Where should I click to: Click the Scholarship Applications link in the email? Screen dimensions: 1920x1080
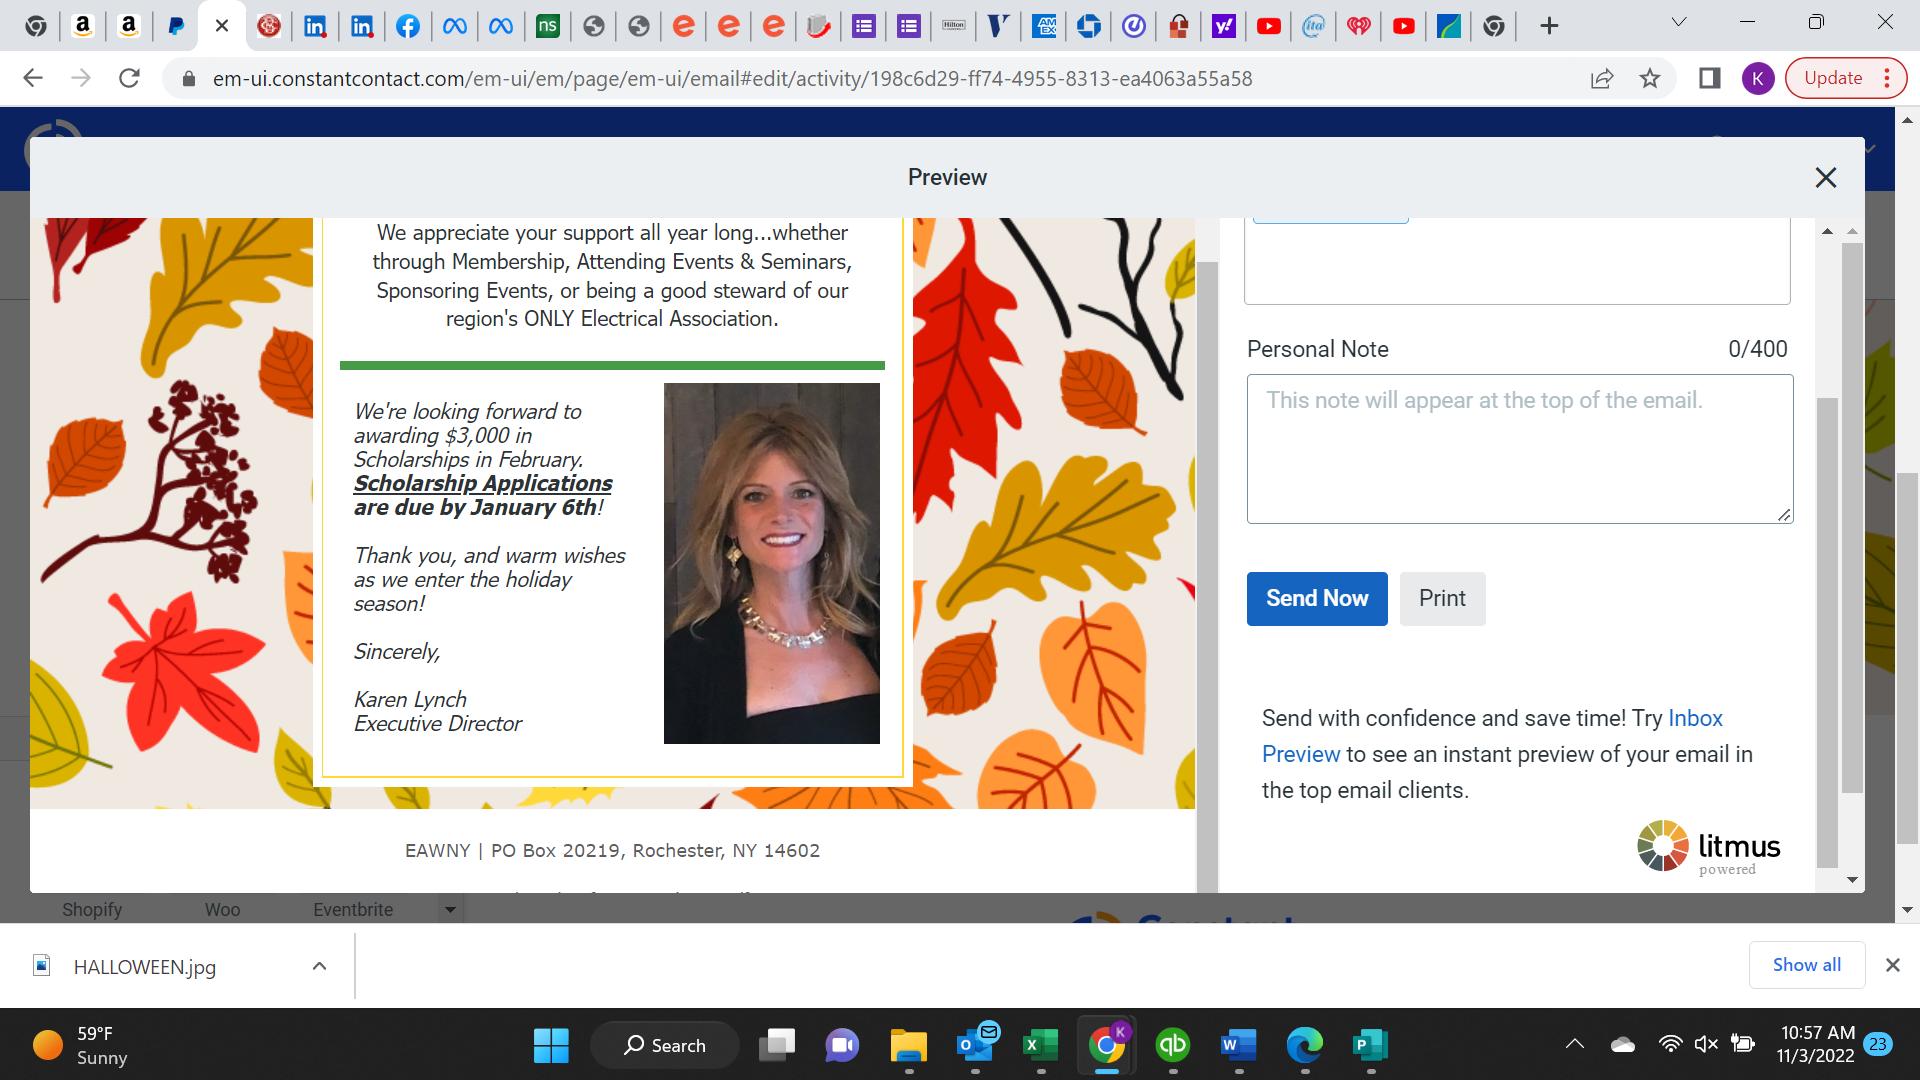coord(482,484)
